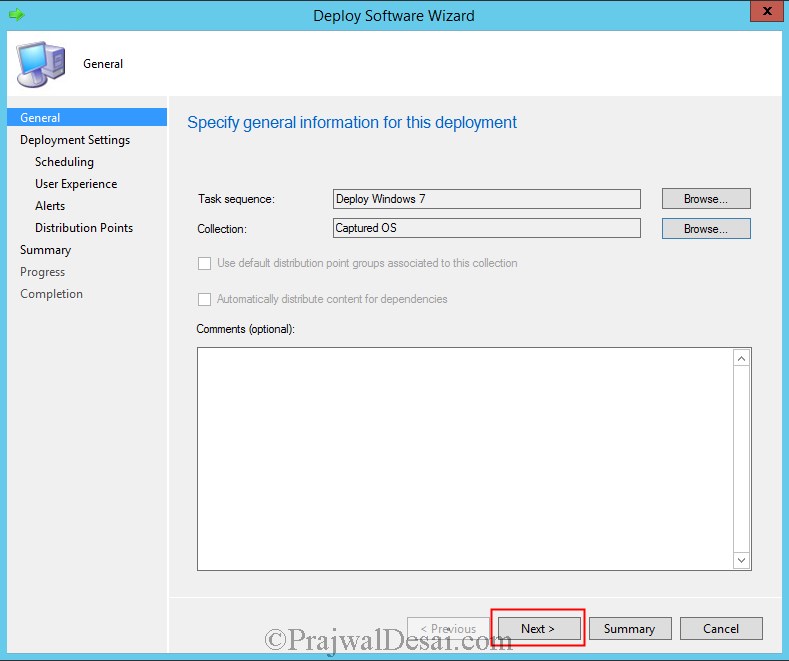The width and height of the screenshot is (789, 661).
Task: Select Completion step in sidebar
Action: pos(51,294)
